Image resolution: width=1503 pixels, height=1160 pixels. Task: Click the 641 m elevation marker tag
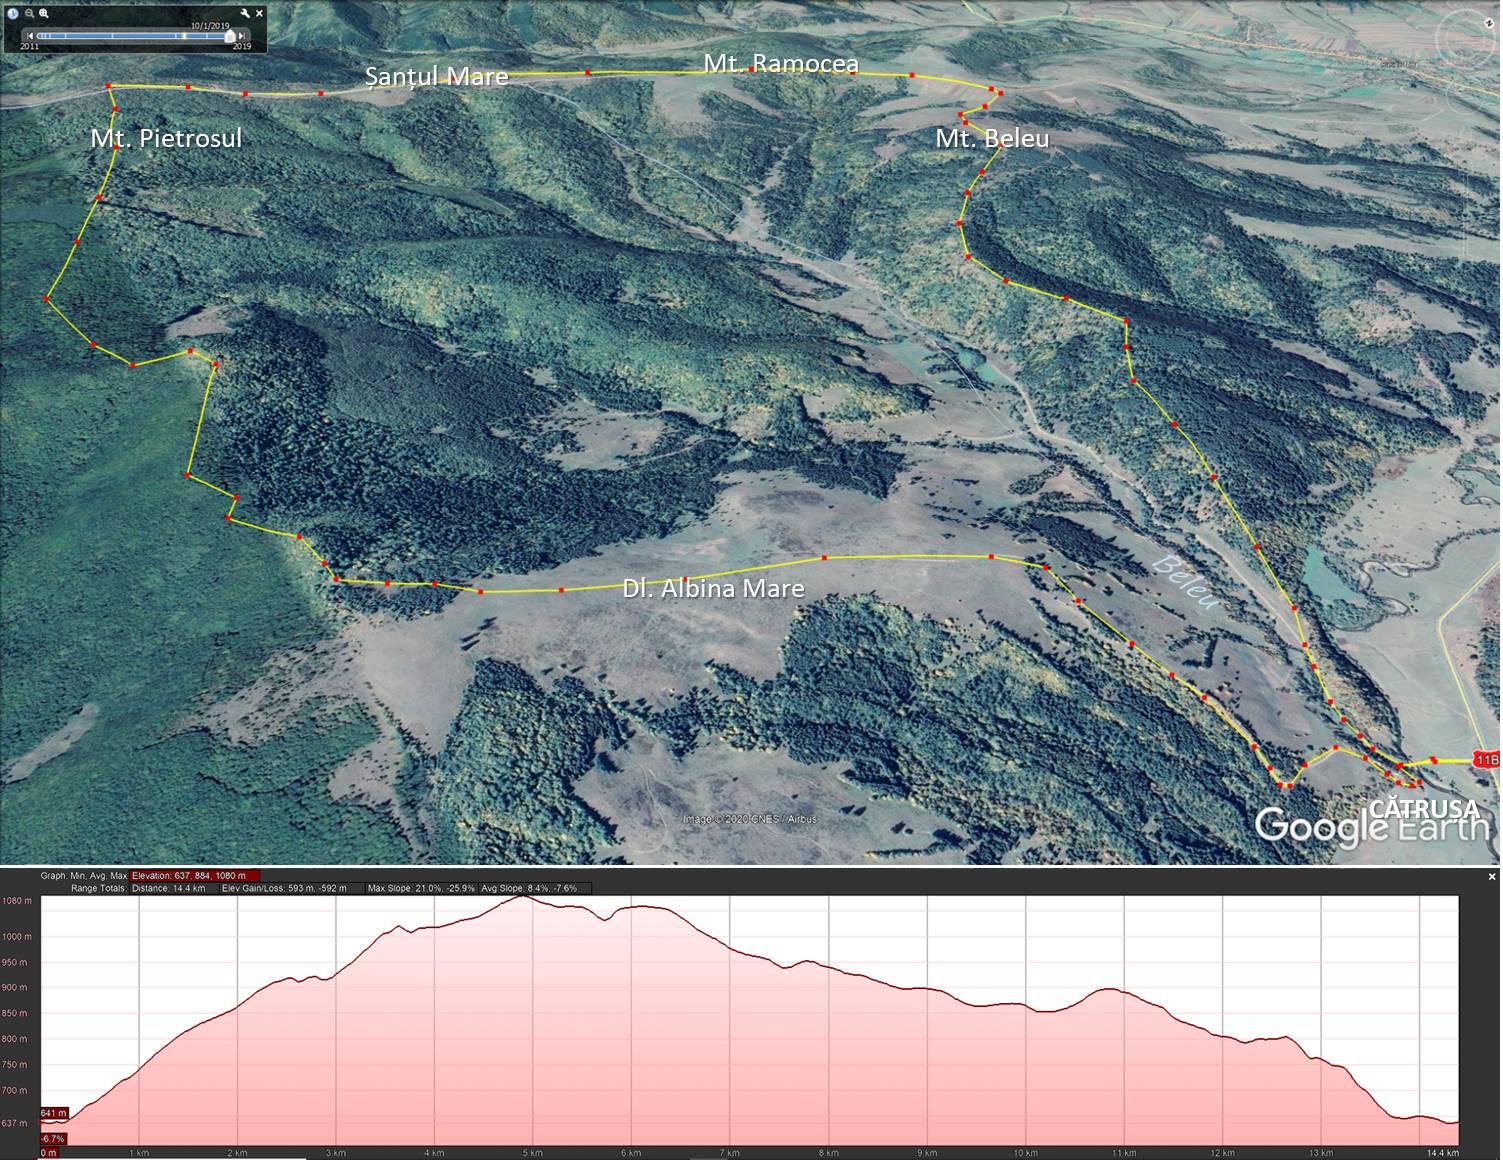tap(54, 1113)
